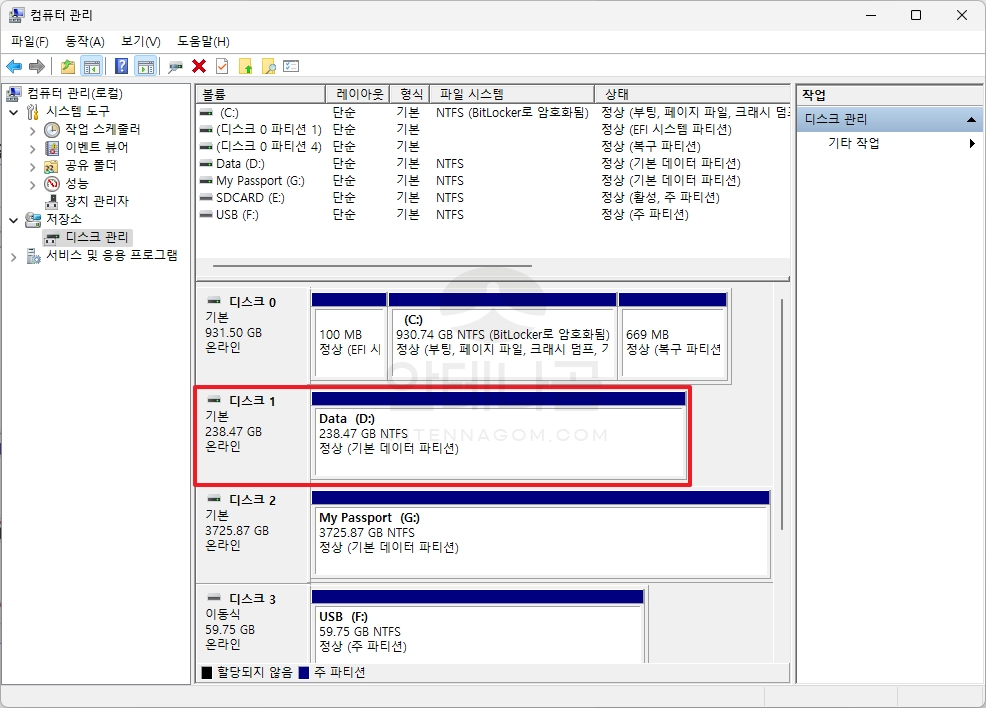Collapse the 디스크 관리 section in the actions pane
The width and height of the screenshot is (986, 708).
(x=970, y=119)
